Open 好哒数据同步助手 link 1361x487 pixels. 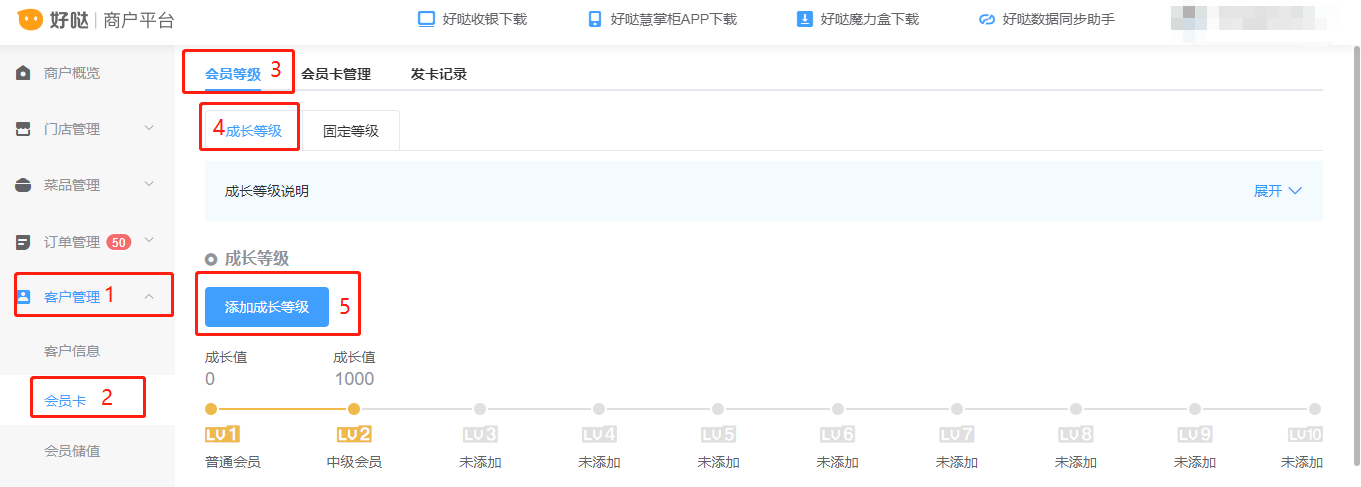point(1046,19)
